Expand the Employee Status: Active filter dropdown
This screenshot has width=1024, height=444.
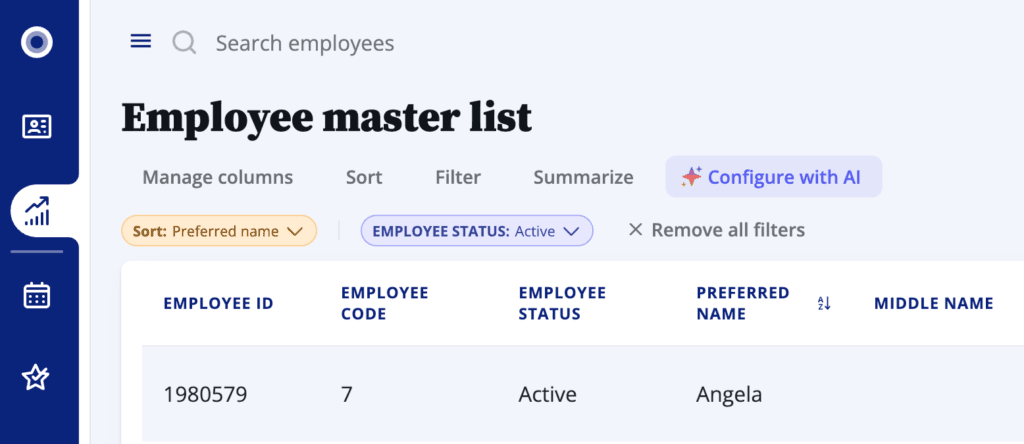pyautogui.click(x=476, y=231)
